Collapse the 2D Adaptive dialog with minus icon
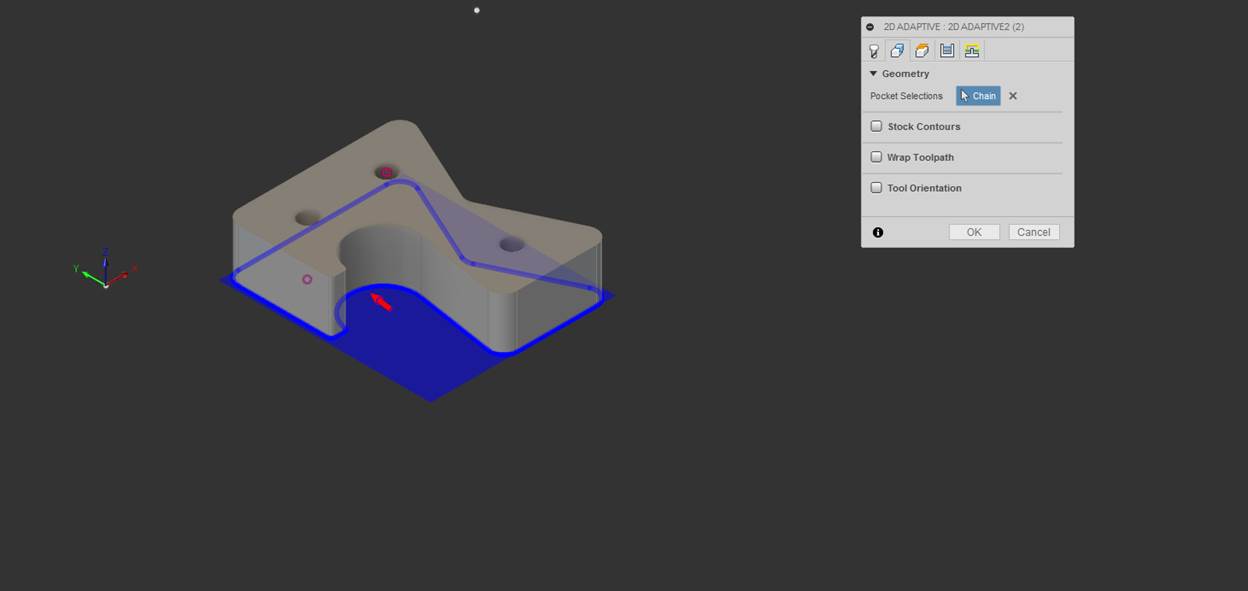This screenshot has width=1248, height=591. click(870, 27)
